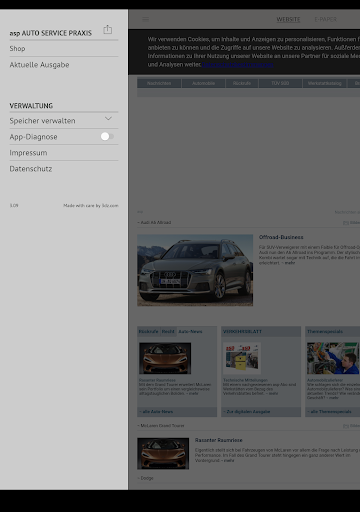Follow the alle Themenspecials link

pyautogui.click(x=329, y=412)
